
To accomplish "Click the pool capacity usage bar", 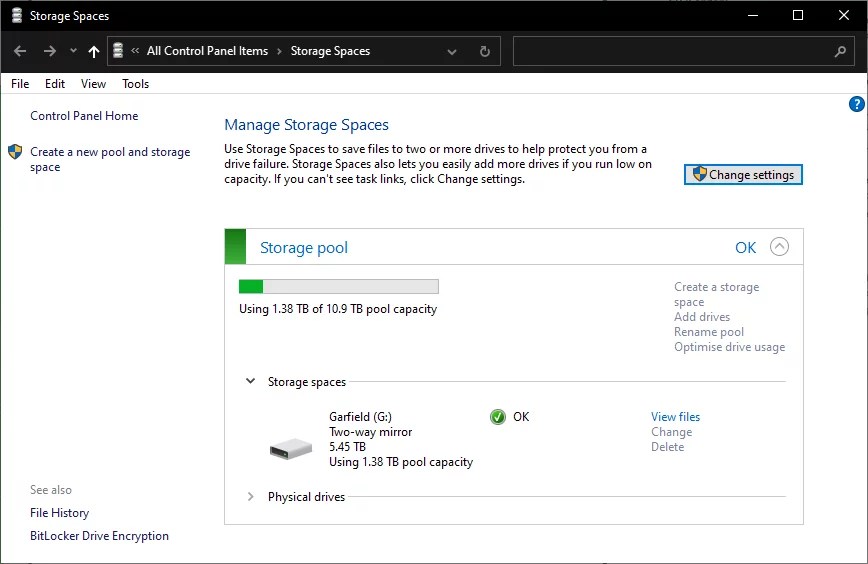I will [x=338, y=287].
